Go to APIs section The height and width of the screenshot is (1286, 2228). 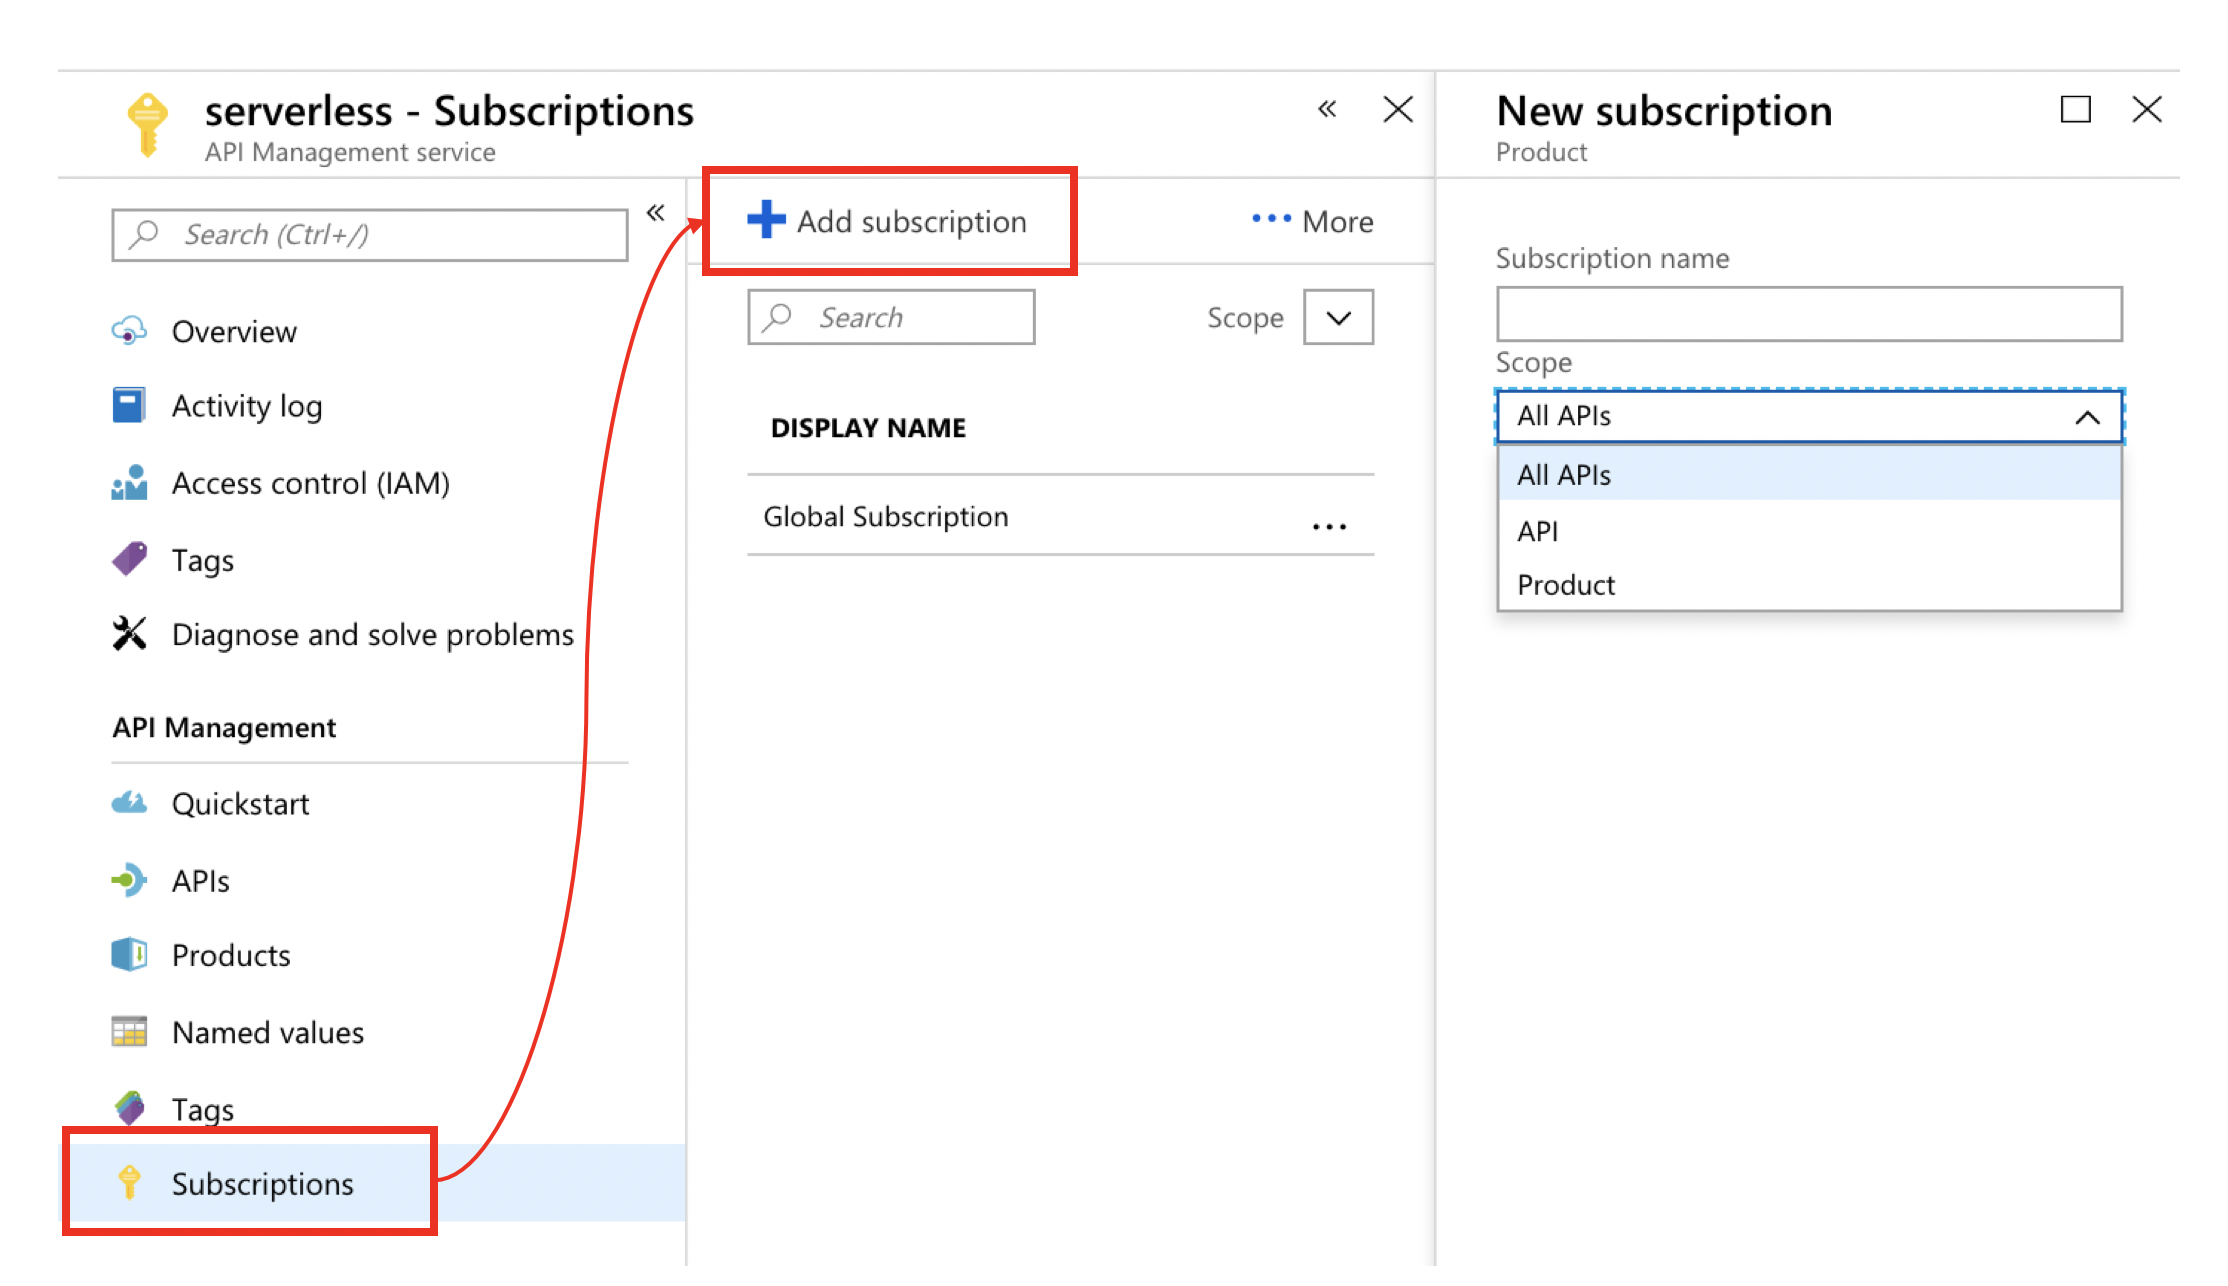point(200,880)
